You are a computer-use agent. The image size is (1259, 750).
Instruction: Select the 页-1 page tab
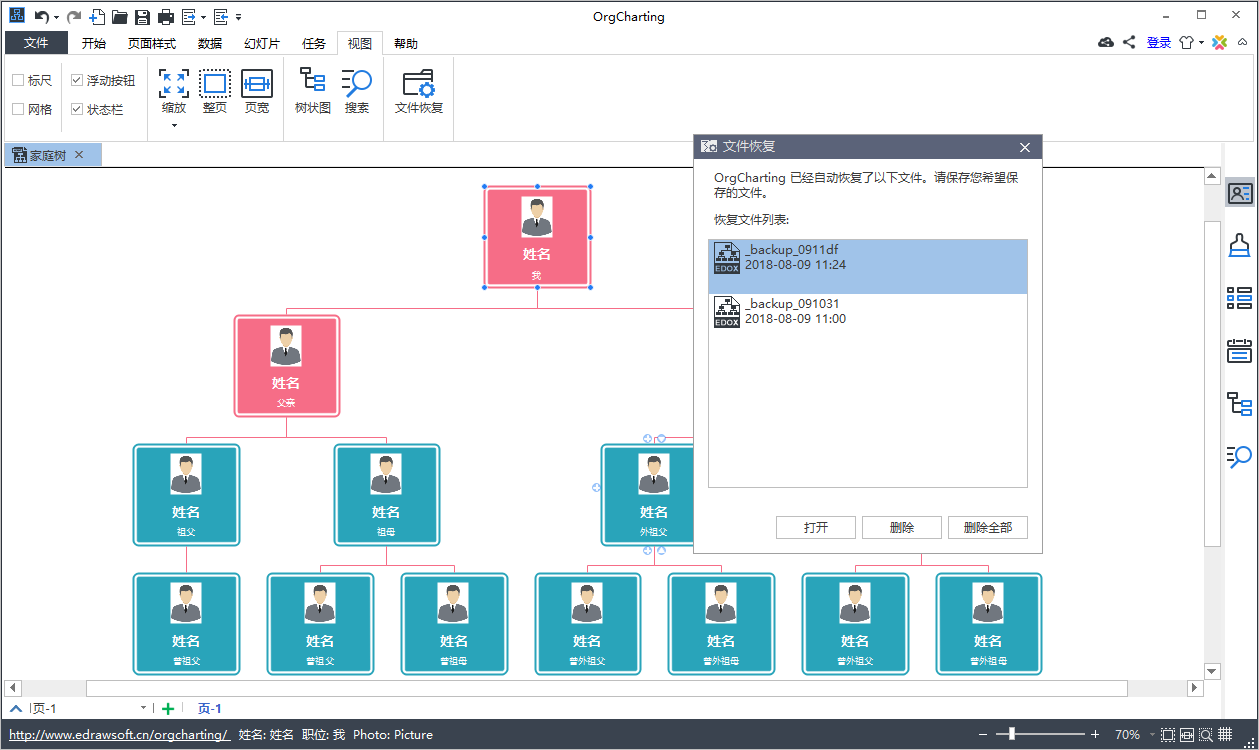(210, 709)
